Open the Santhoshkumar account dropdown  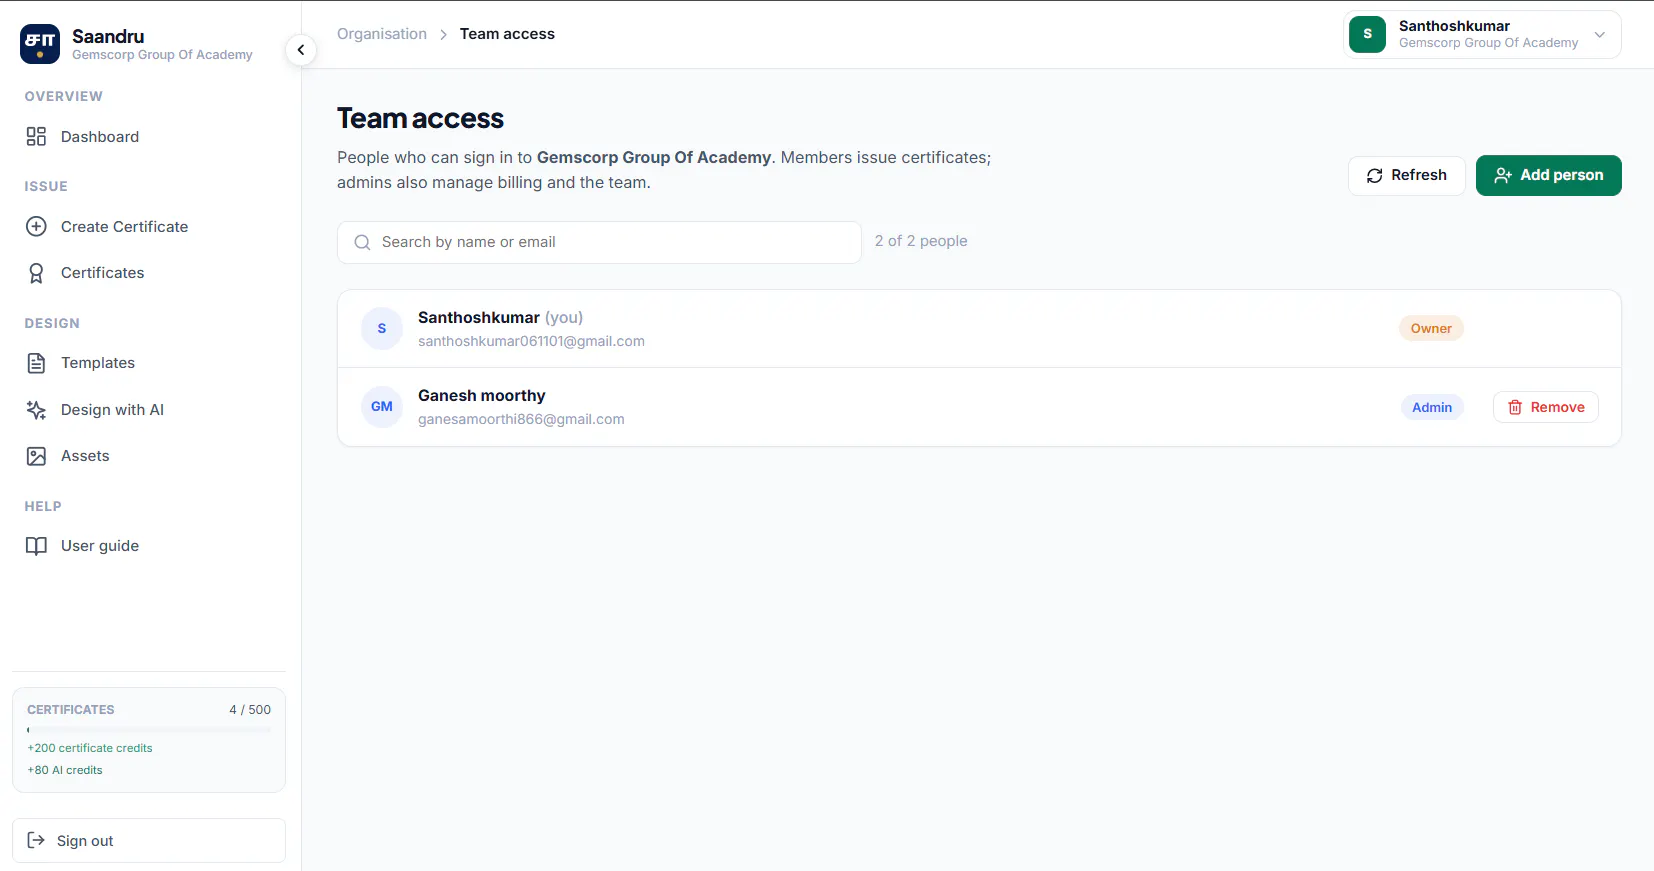click(x=1482, y=34)
